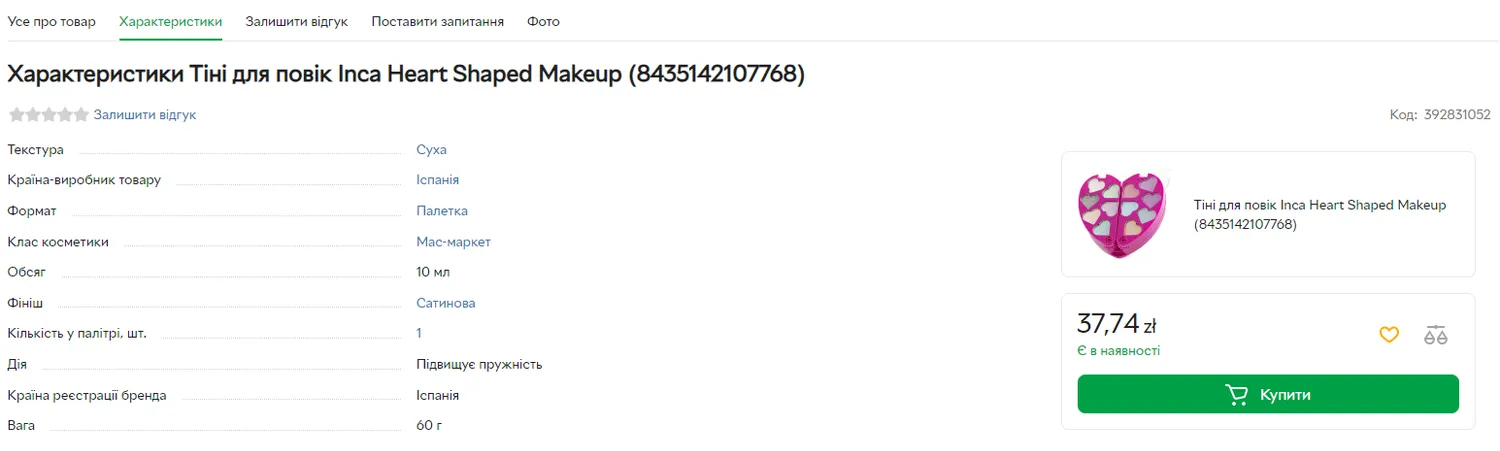The image size is (1500, 451).
Task: Click the Палетка format link
Action: 442,211
